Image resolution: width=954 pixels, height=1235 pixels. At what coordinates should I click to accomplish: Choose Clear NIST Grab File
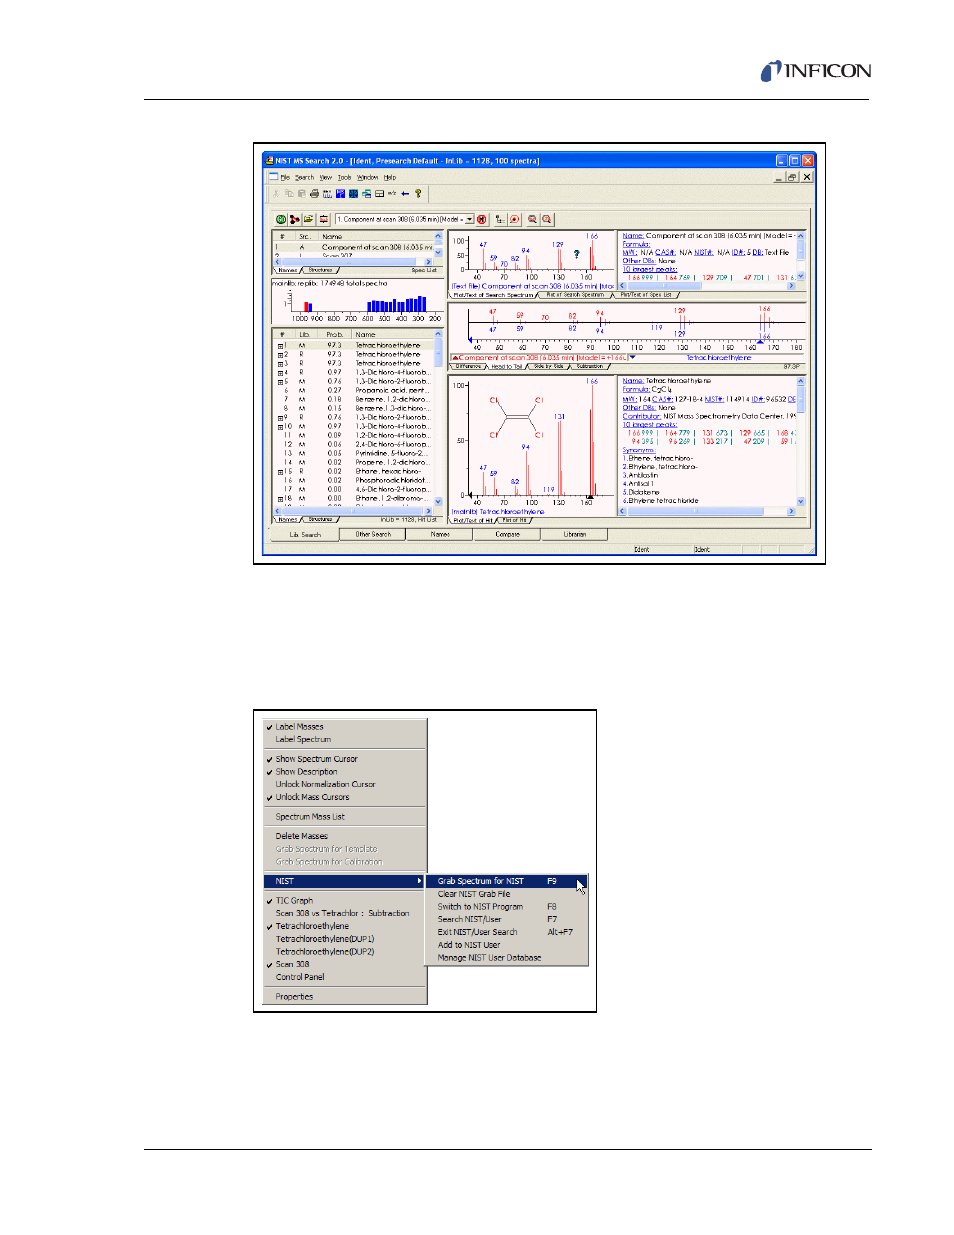coord(507,894)
